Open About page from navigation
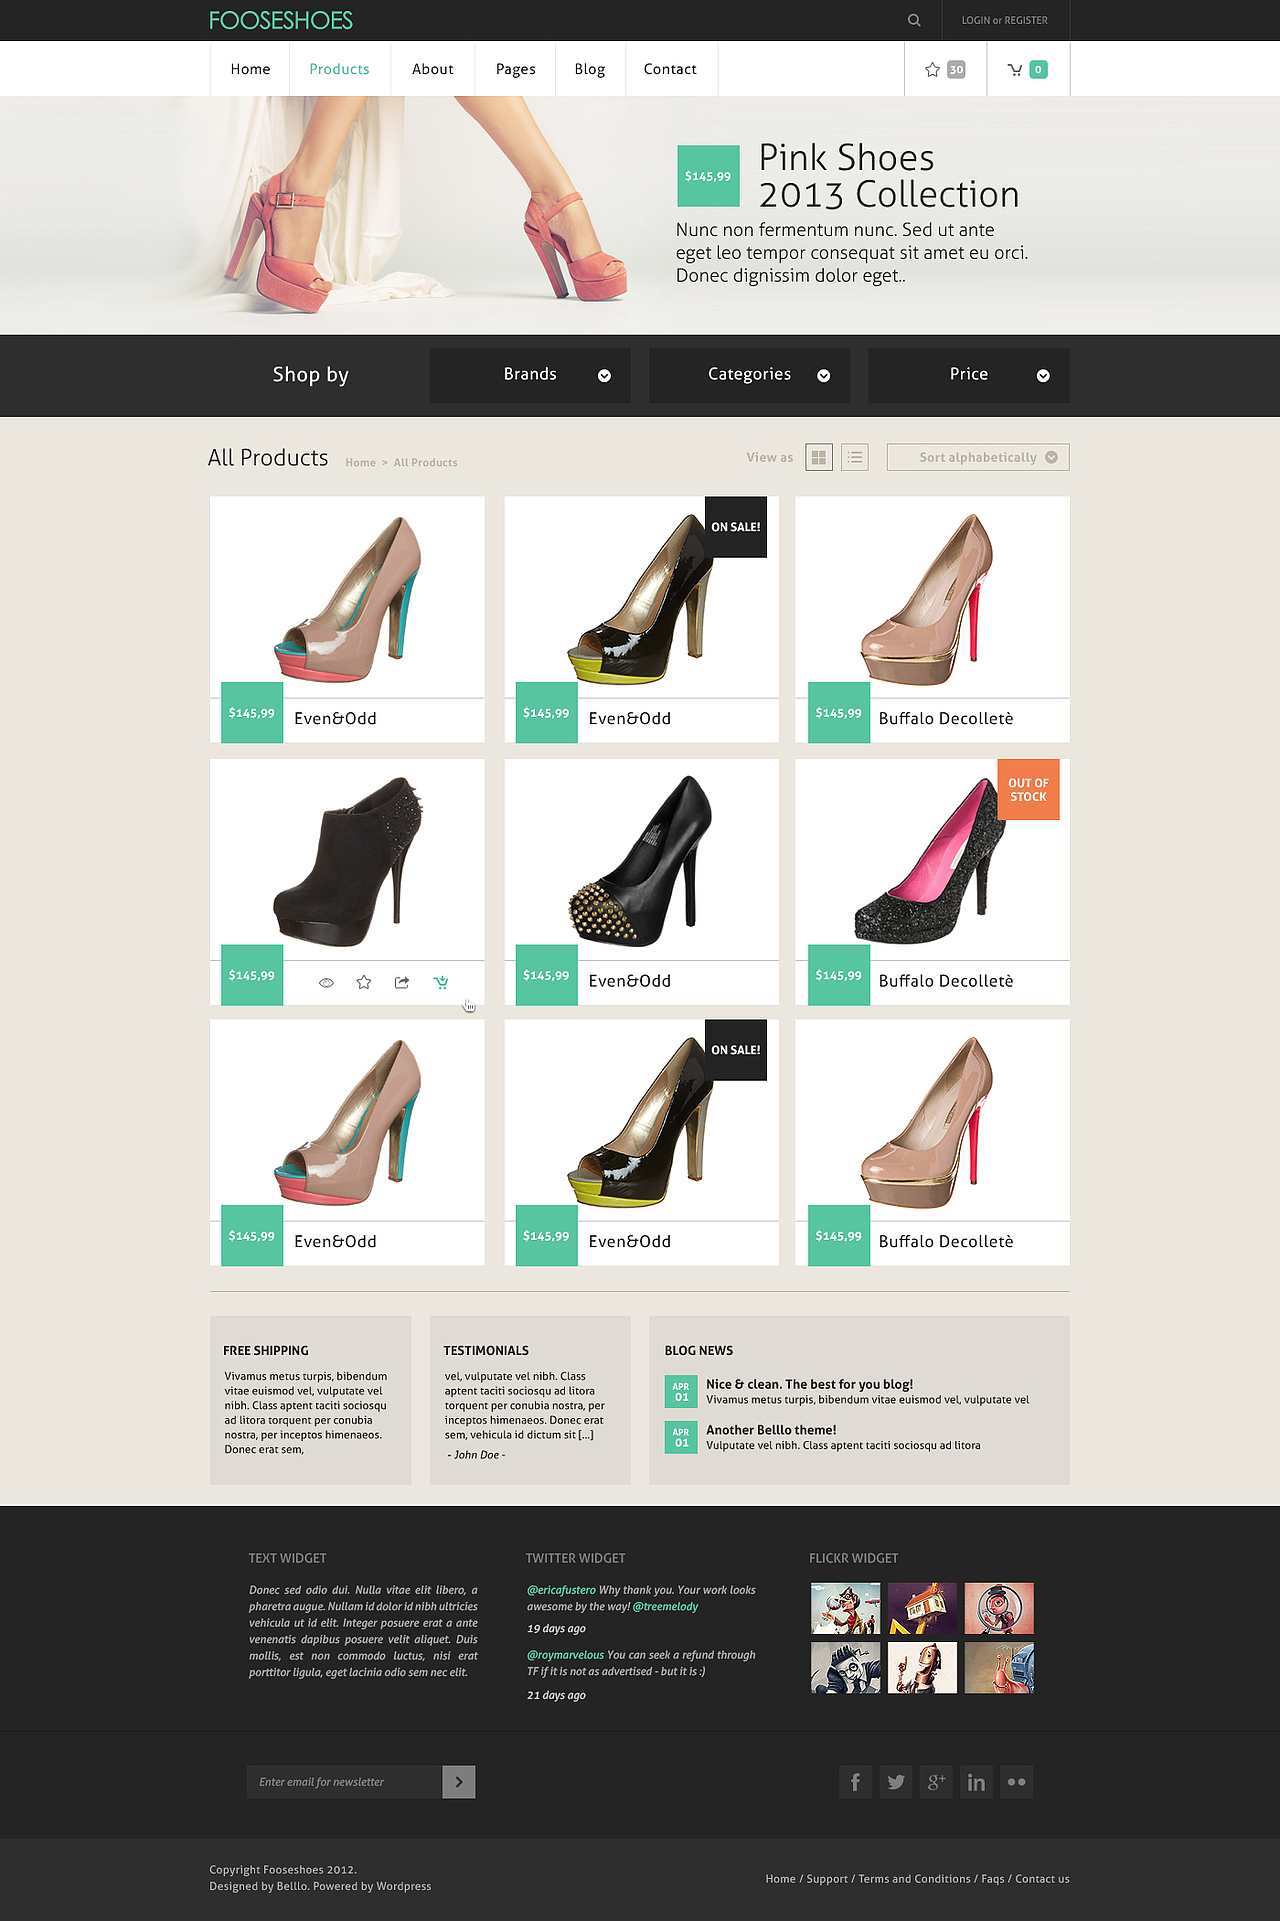1280x1921 pixels. pos(433,69)
